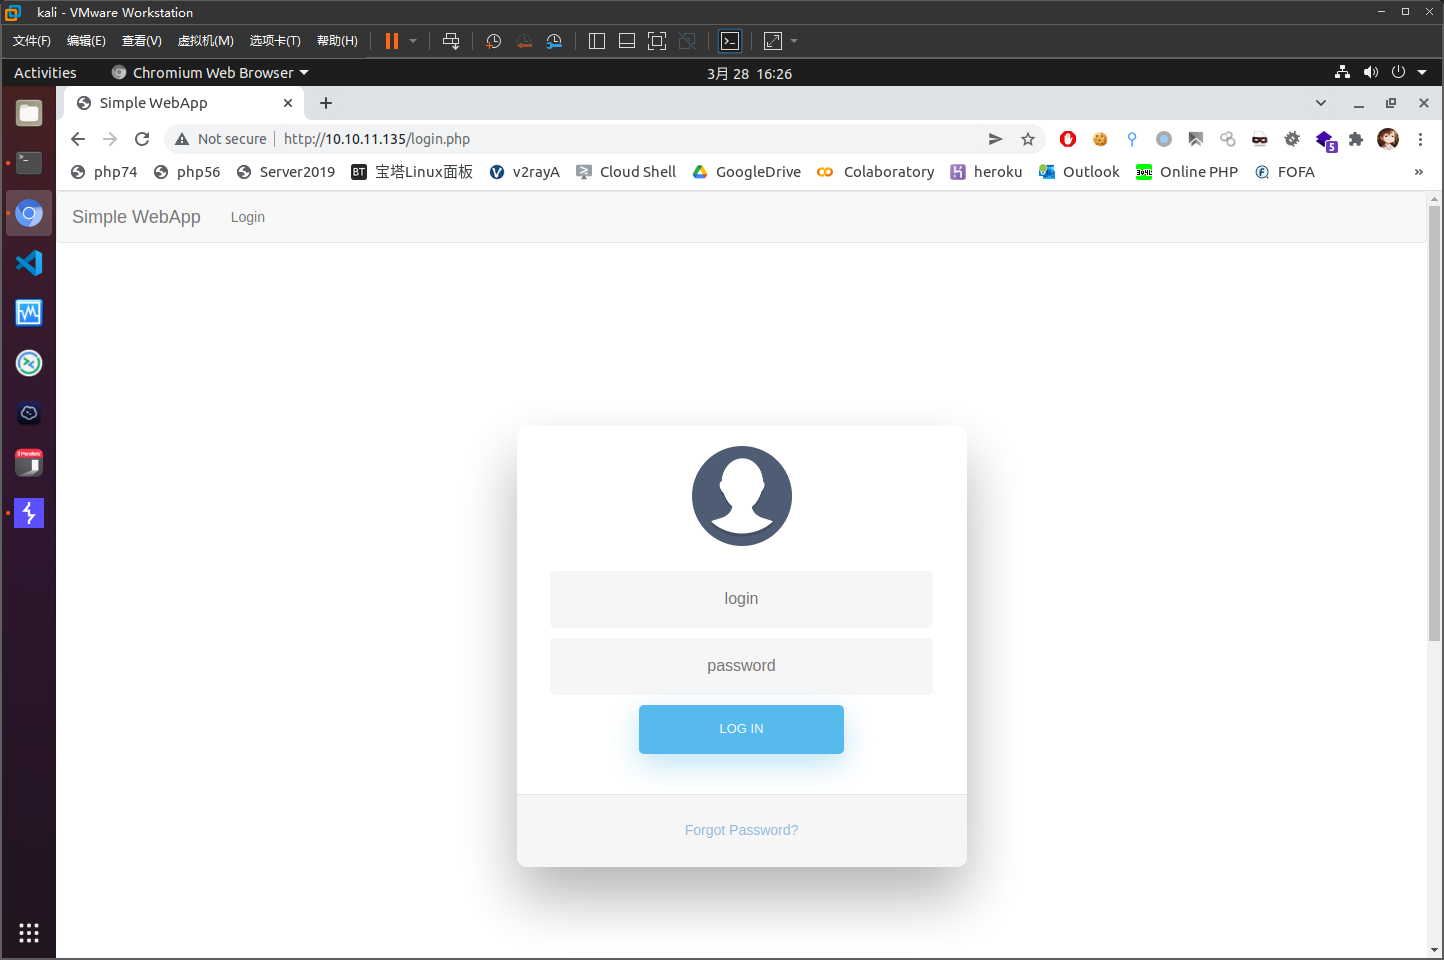1444x960 pixels.
Task: Open the cookie editor browser extension
Action: pos(1100,139)
